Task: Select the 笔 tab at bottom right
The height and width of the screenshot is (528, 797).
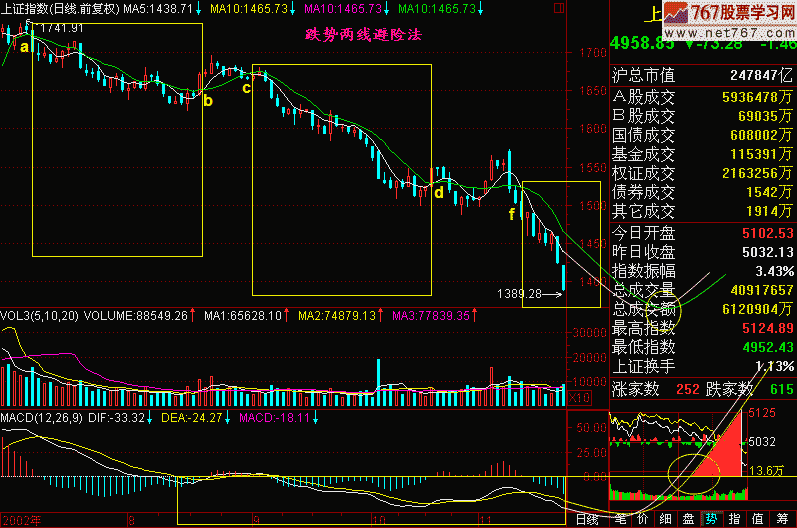Action: pyautogui.click(x=620, y=519)
